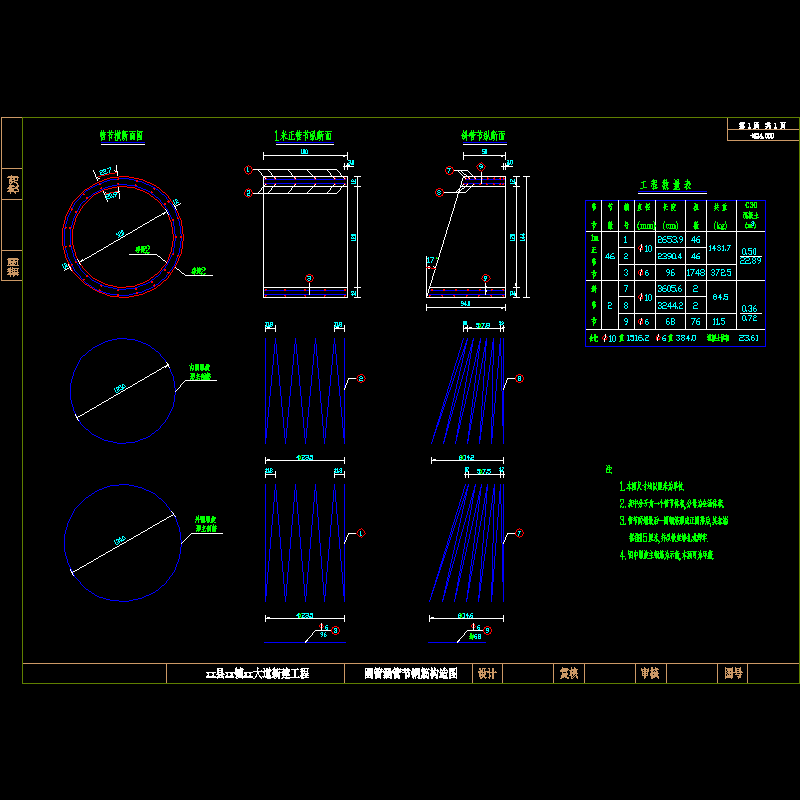Viewport: 800px width, 800px height.
Task: Select the 1米正管节纵断面 title
Action: coord(304,136)
